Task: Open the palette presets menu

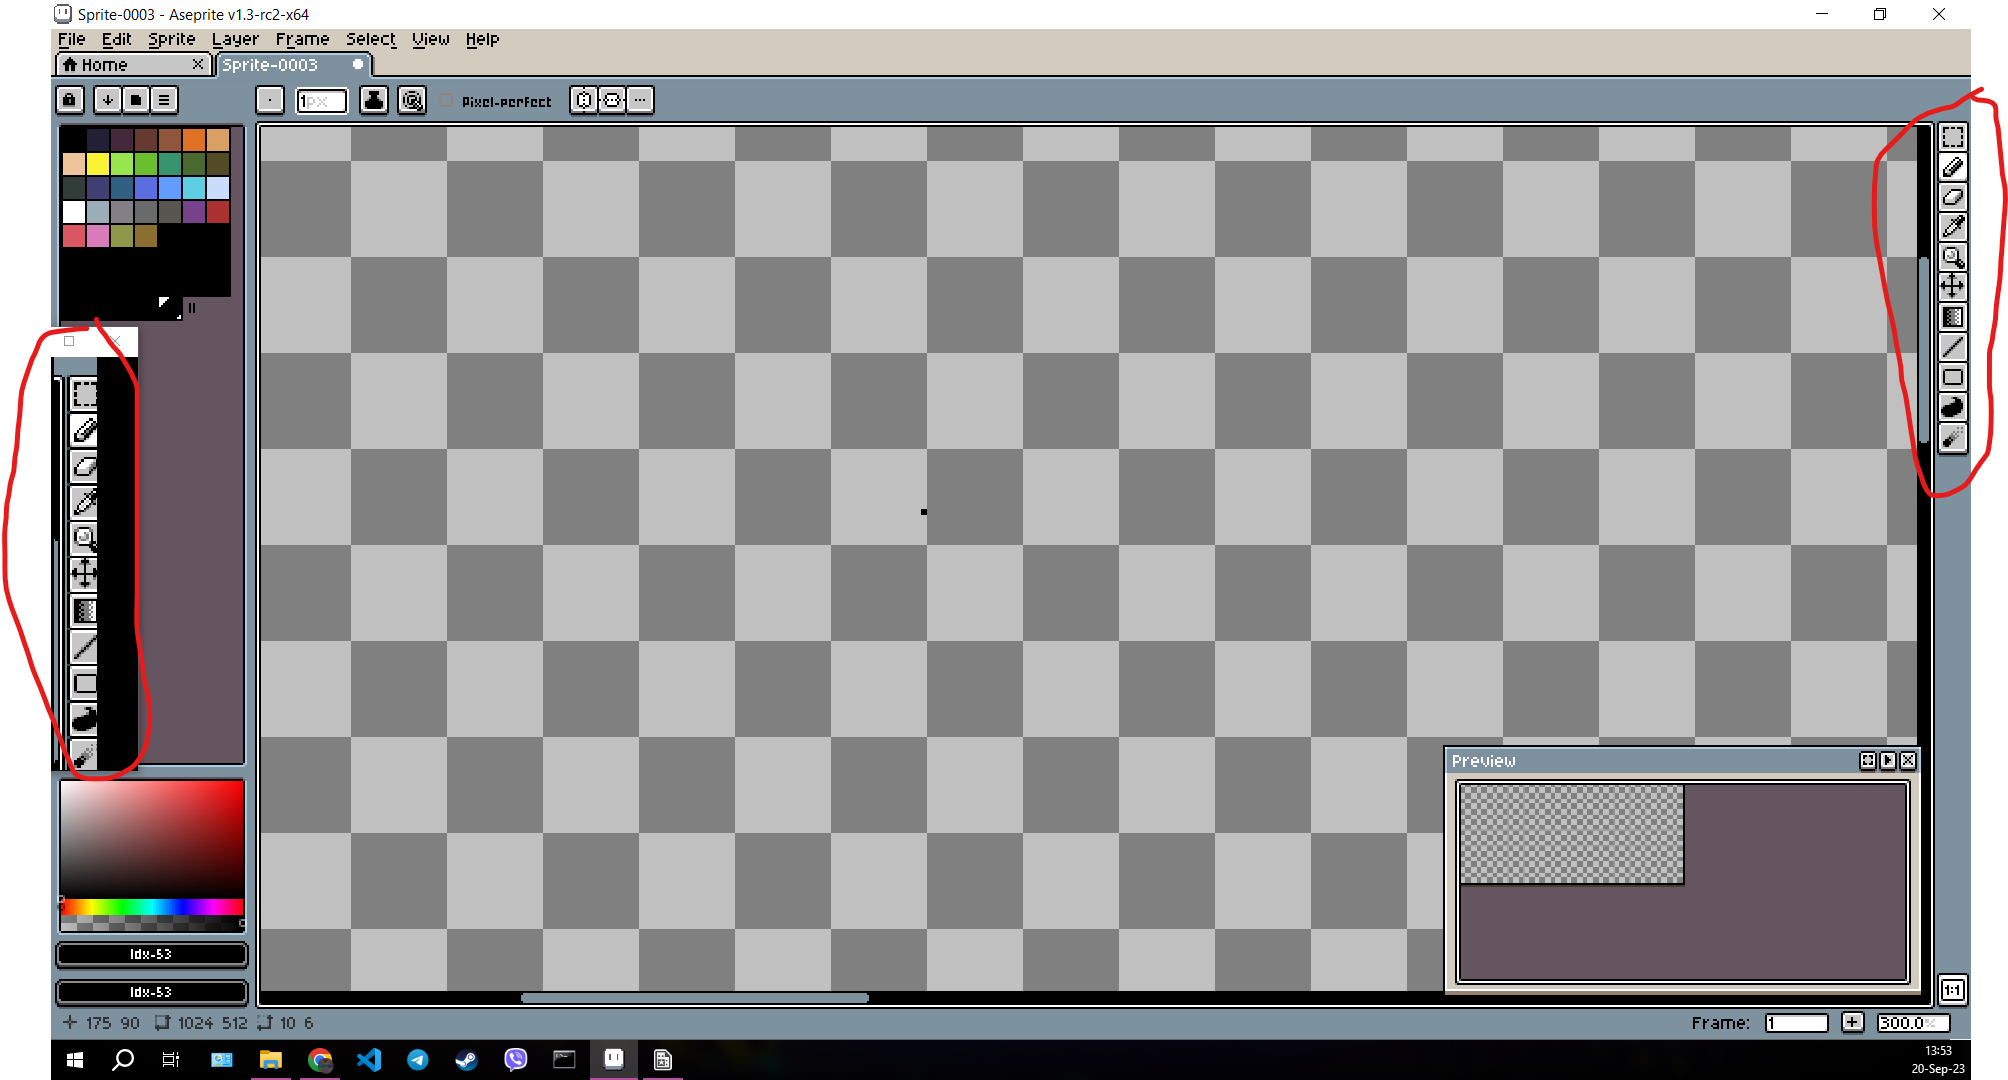Action: (x=163, y=100)
